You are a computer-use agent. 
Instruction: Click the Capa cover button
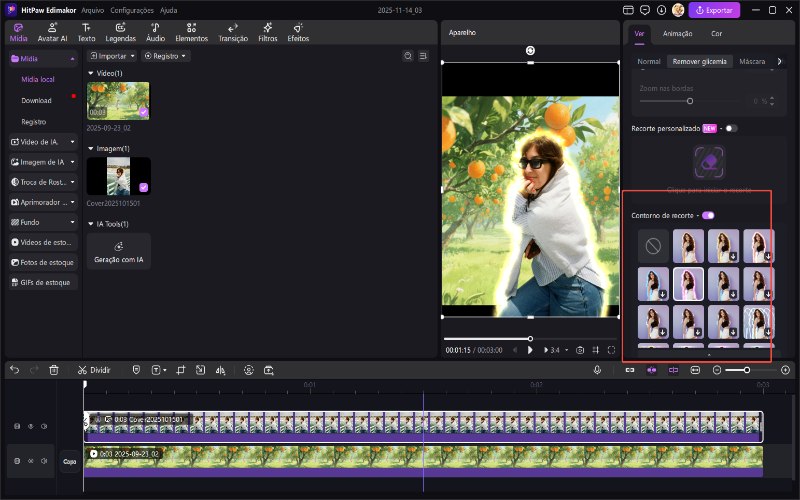[x=69, y=461]
